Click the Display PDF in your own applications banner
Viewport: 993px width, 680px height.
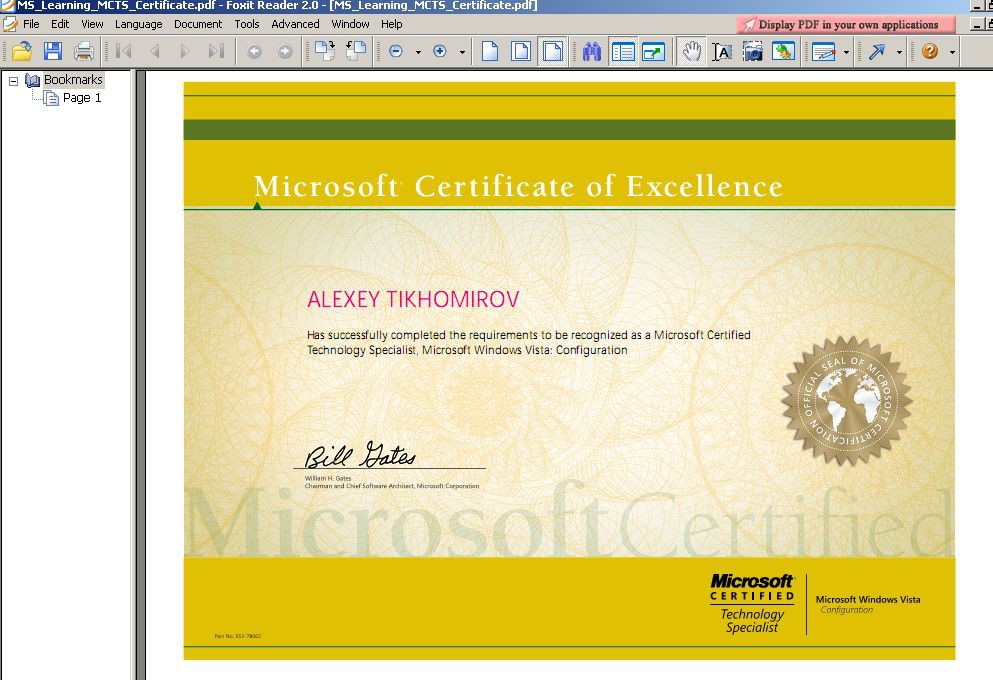click(845, 25)
